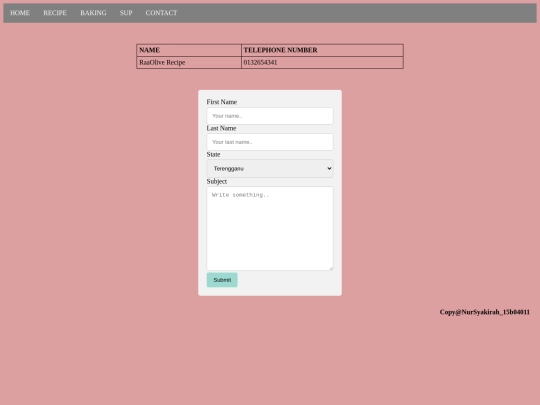Image resolution: width=540 pixels, height=405 pixels.
Task: Open the CONTACT page link
Action: point(161,13)
